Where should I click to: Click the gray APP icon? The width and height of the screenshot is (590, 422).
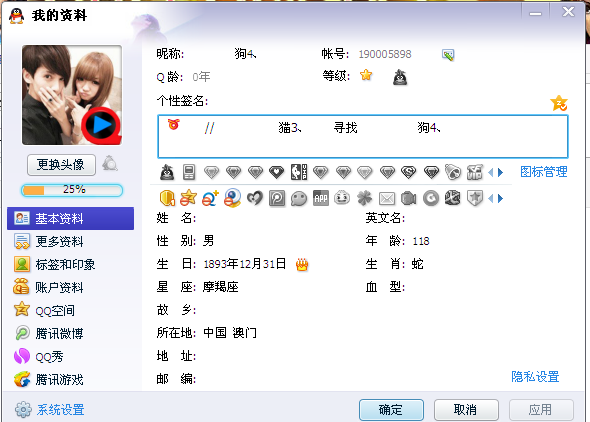(x=321, y=198)
